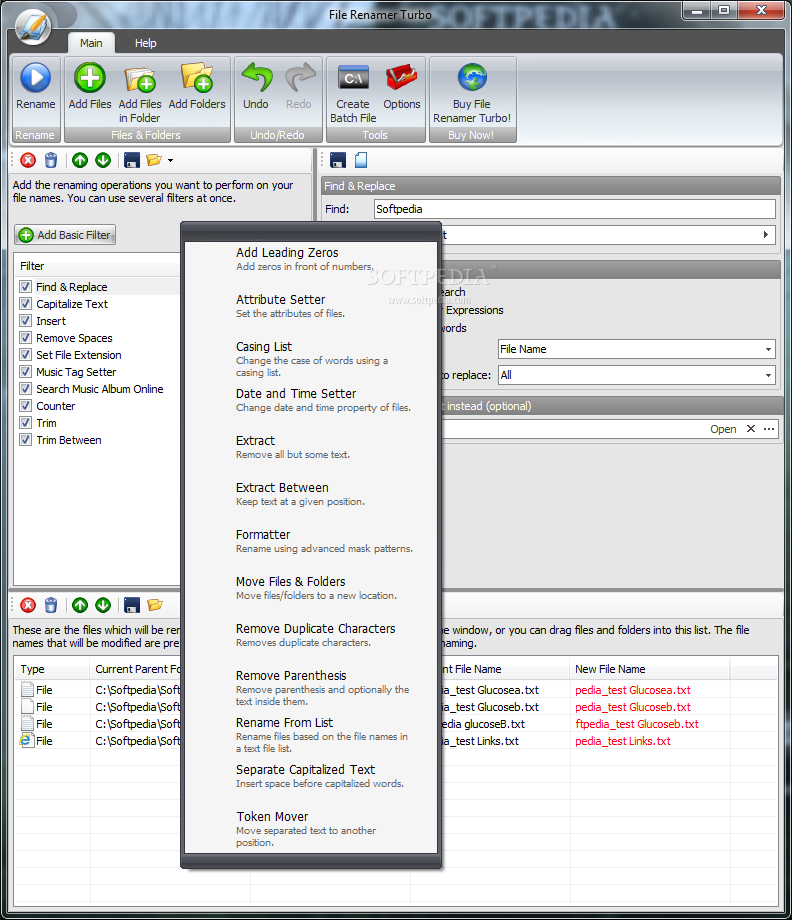
Task: Save file list with floppy icon
Action: pos(132,605)
